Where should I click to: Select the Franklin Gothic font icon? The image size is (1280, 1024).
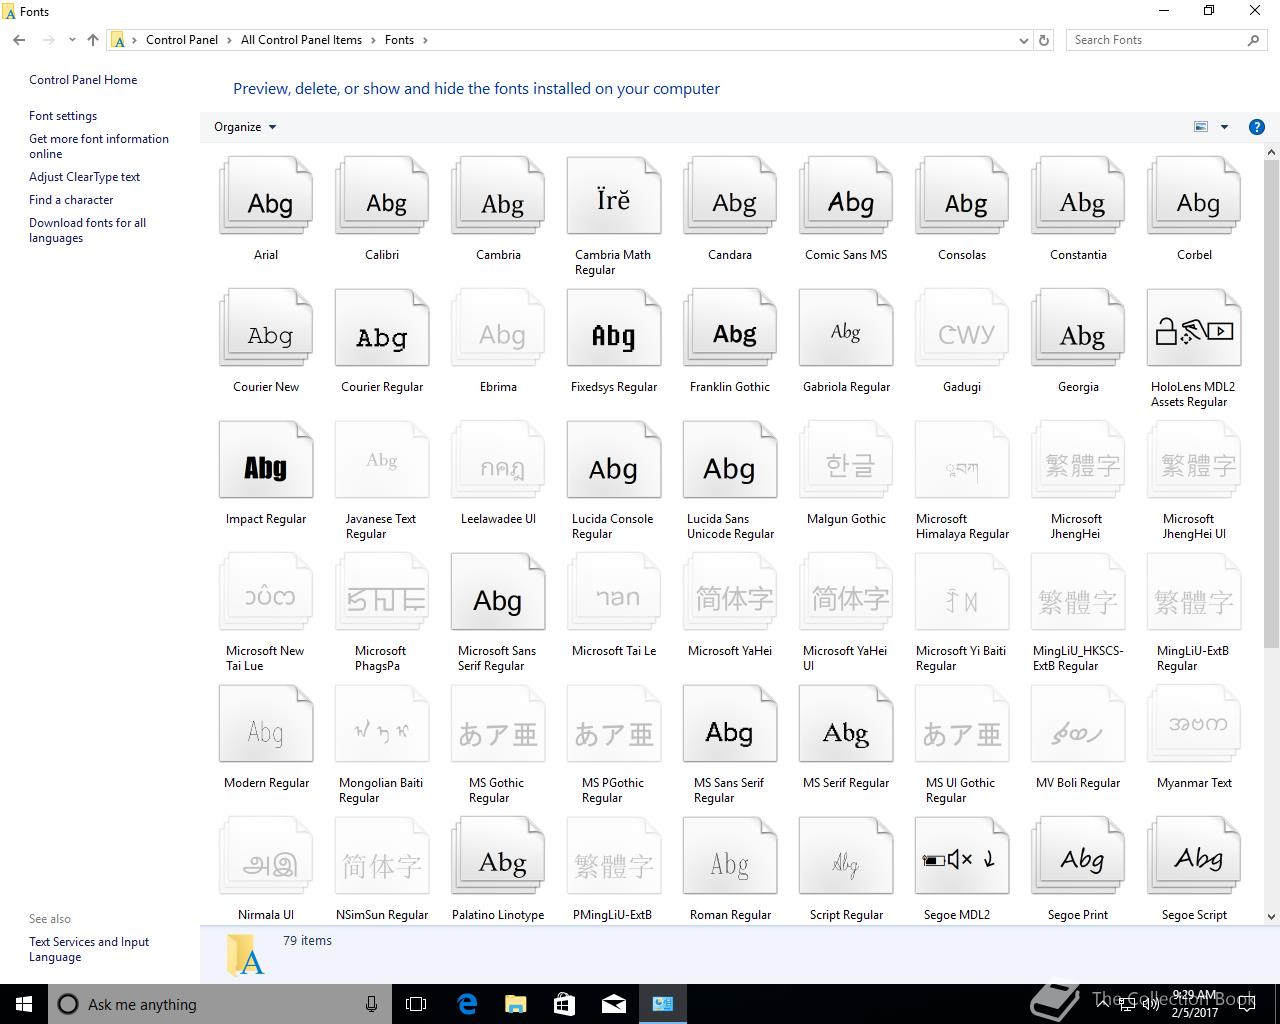click(x=730, y=328)
